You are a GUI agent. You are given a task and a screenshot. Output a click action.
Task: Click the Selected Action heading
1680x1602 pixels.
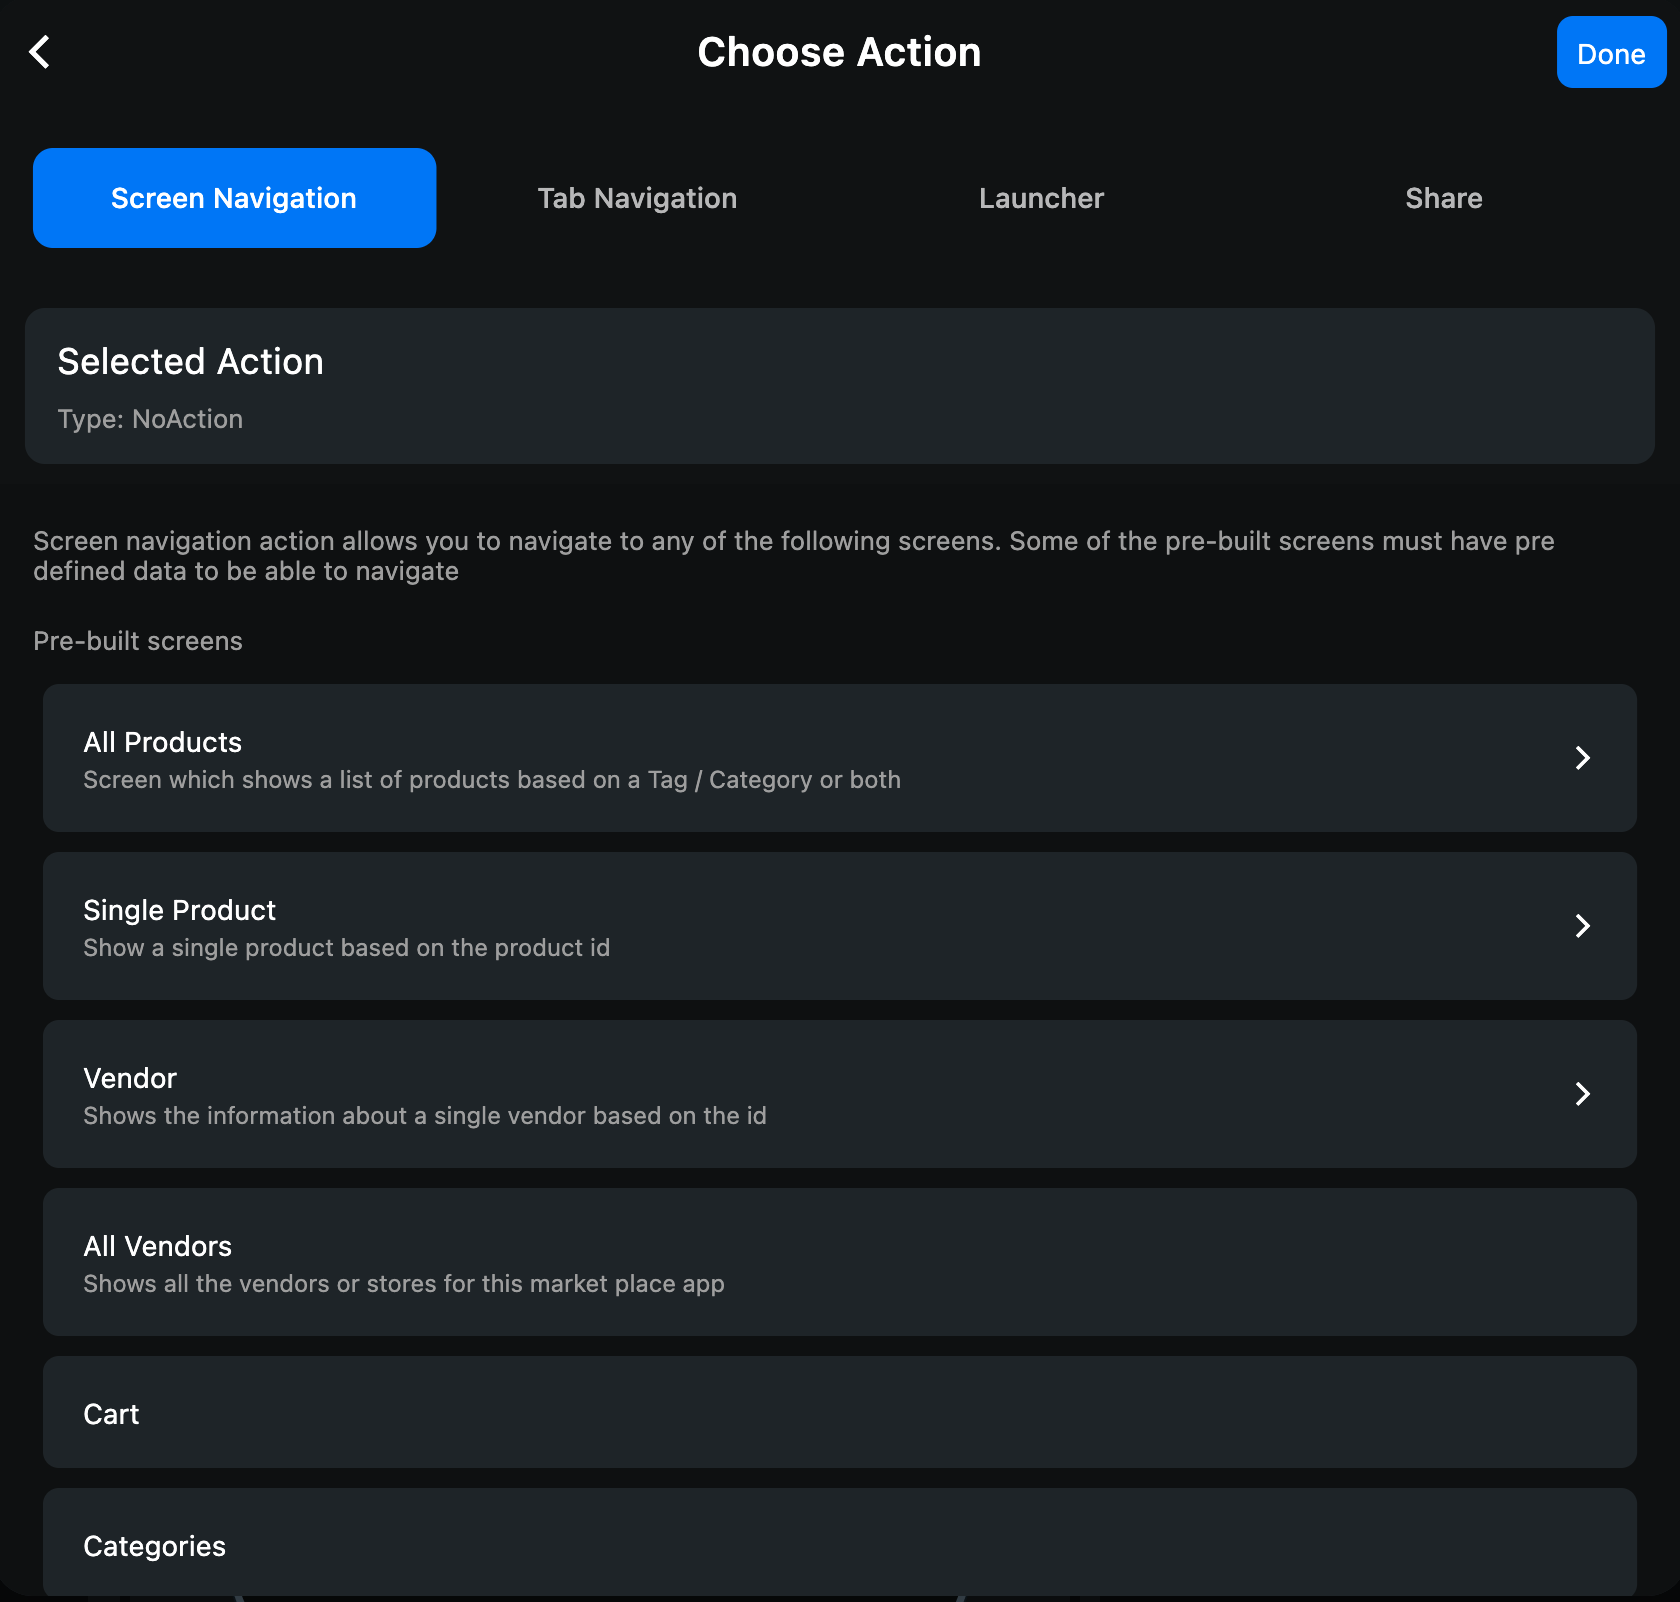point(190,361)
